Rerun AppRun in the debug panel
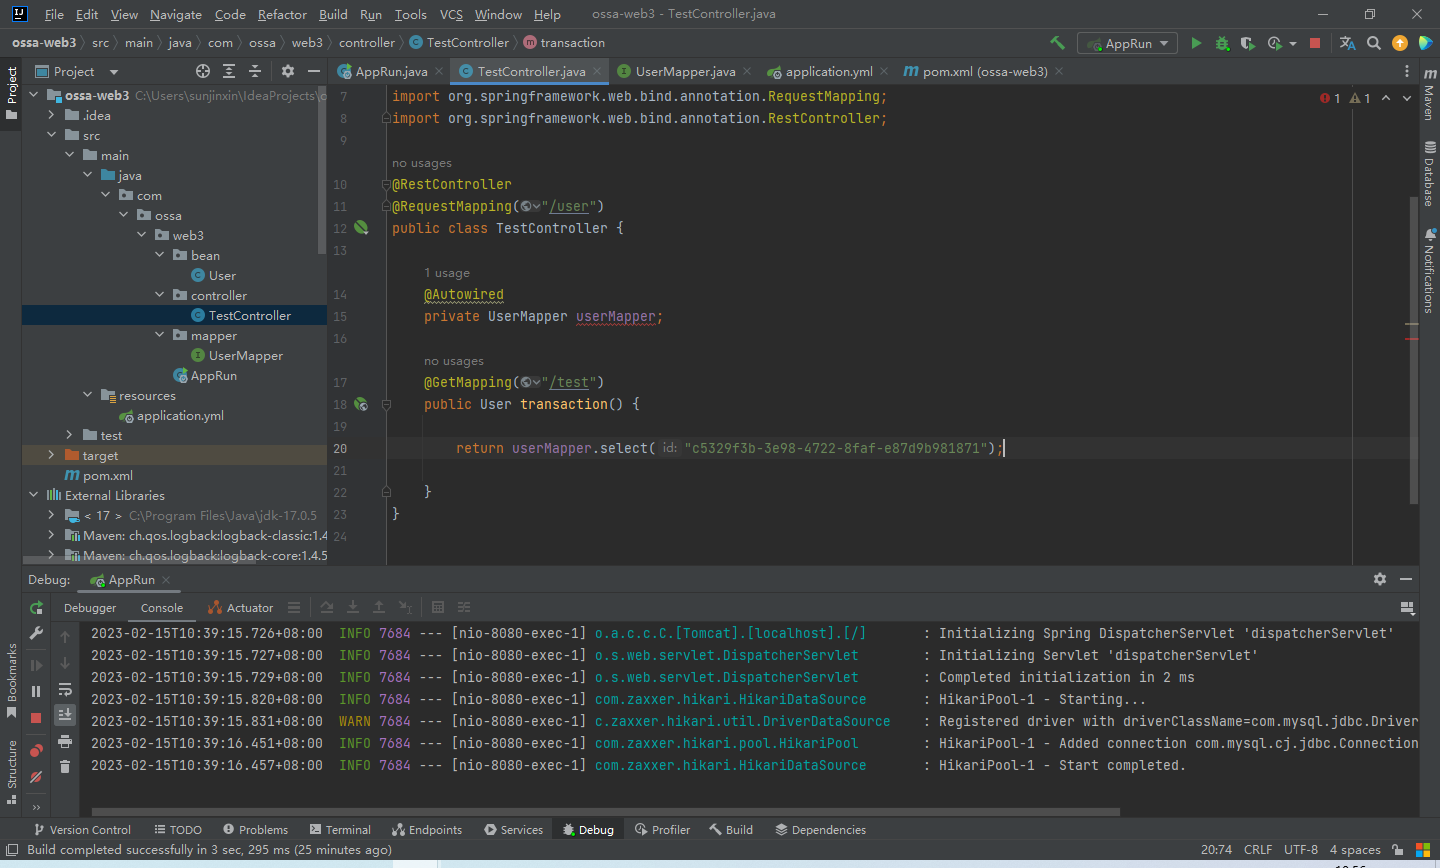 coord(36,608)
